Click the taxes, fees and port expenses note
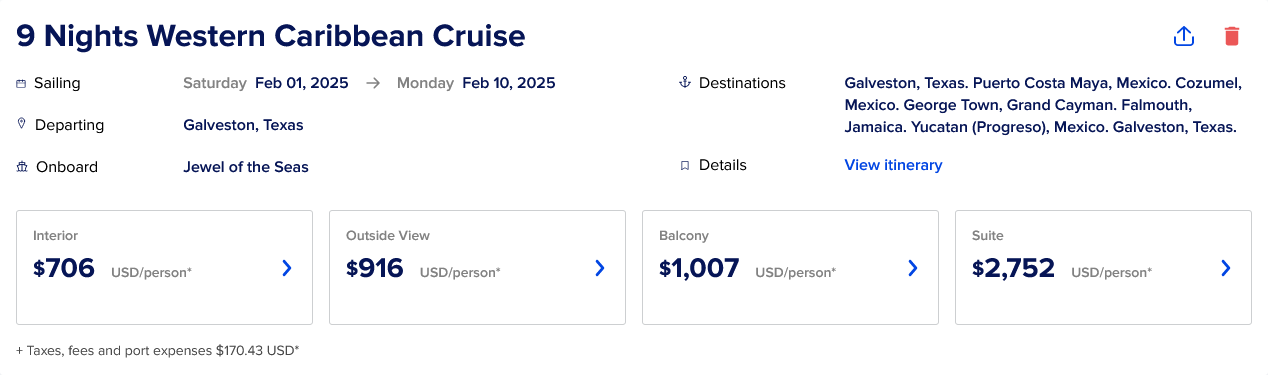The height and width of the screenshot is (375, 1268). [158, 351]
